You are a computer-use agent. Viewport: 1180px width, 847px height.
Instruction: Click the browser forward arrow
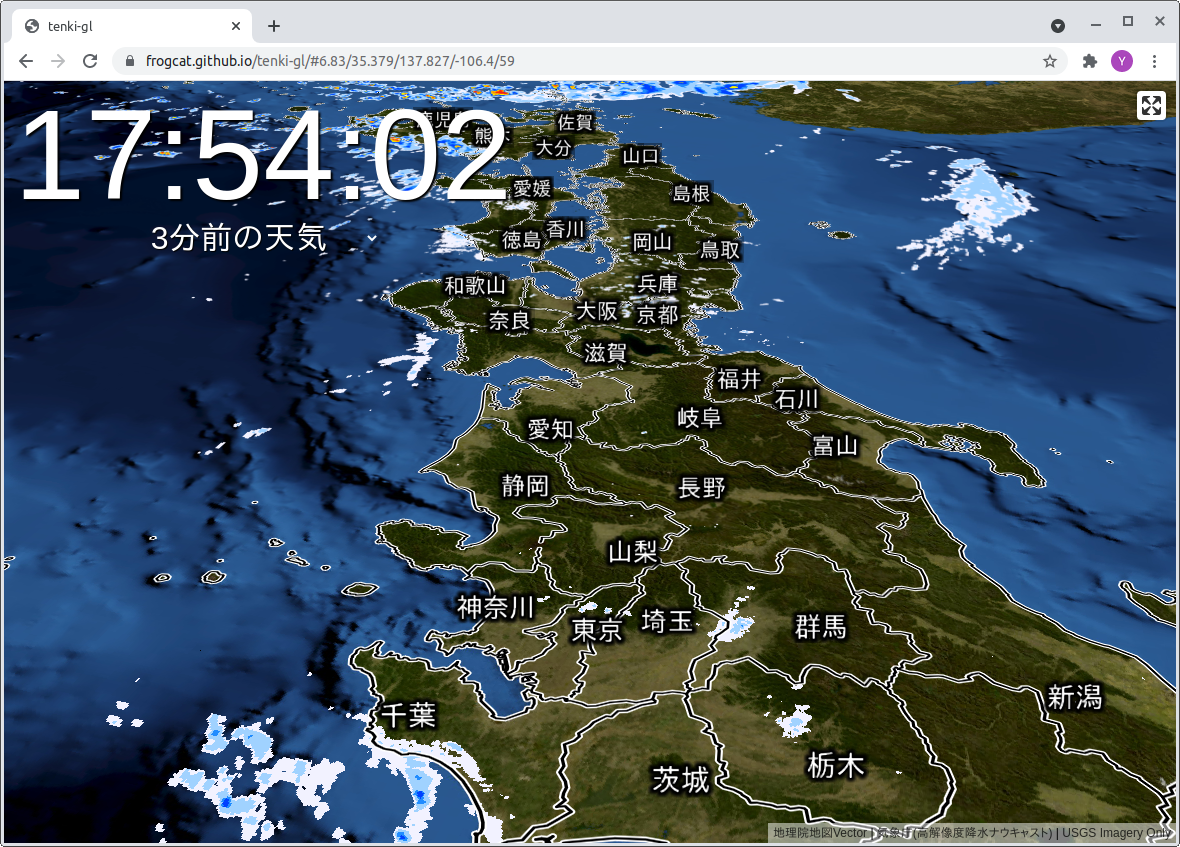coord(58,61)
